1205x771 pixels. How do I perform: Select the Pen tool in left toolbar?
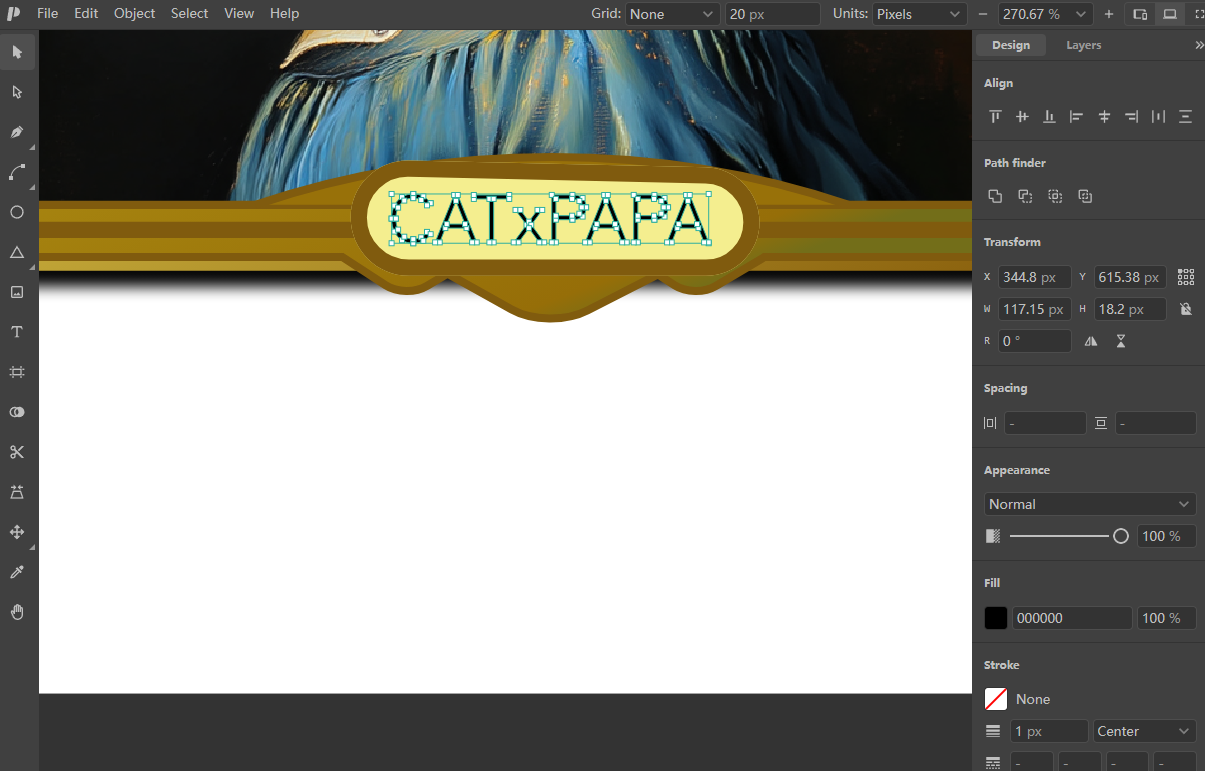click(17, 132)
